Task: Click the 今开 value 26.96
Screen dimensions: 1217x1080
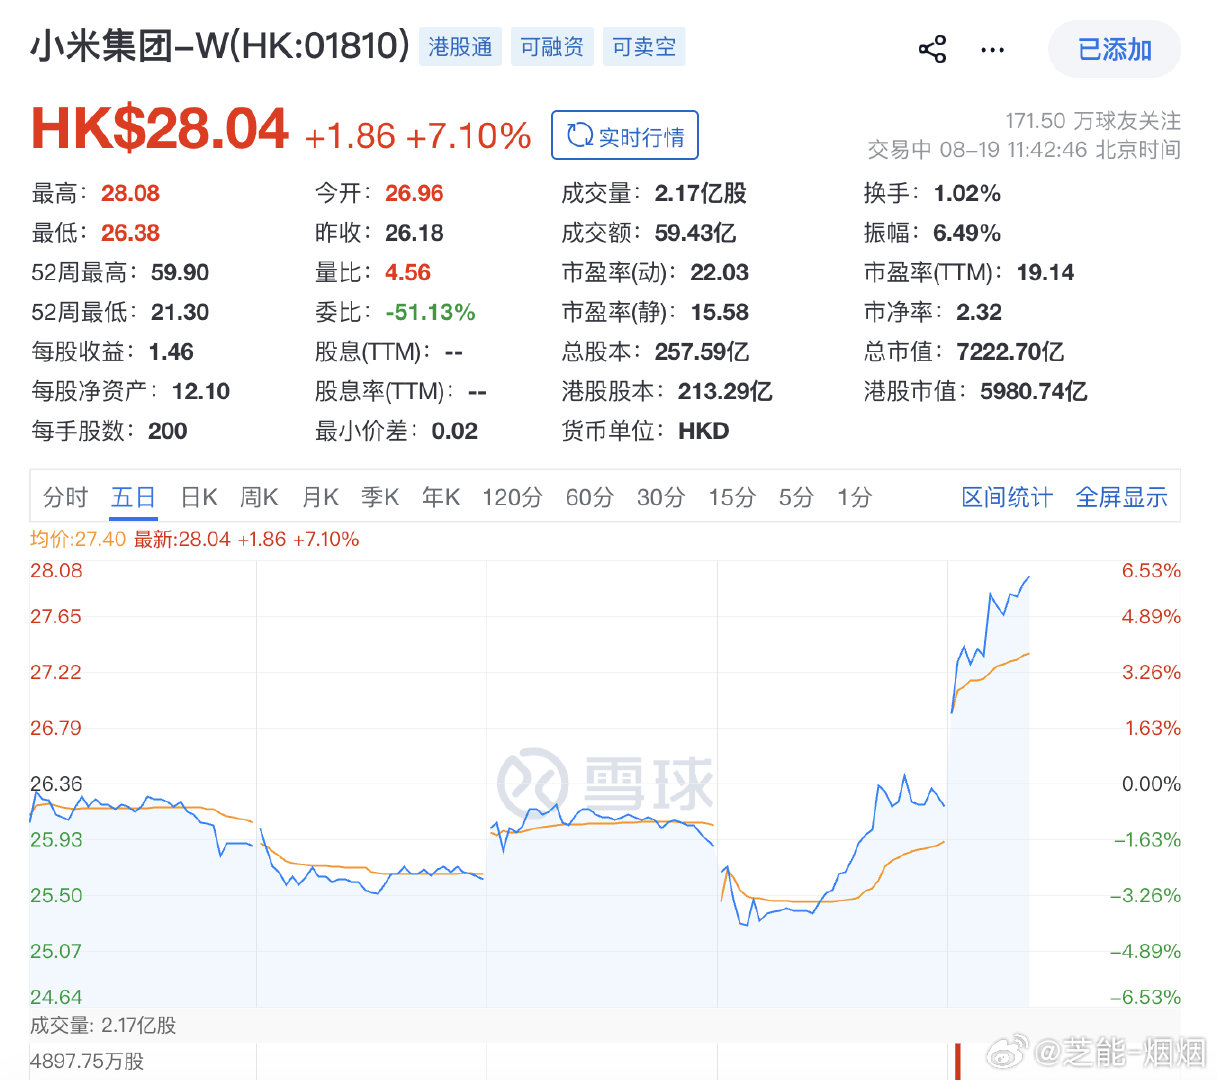Action: tap(414, 193)
